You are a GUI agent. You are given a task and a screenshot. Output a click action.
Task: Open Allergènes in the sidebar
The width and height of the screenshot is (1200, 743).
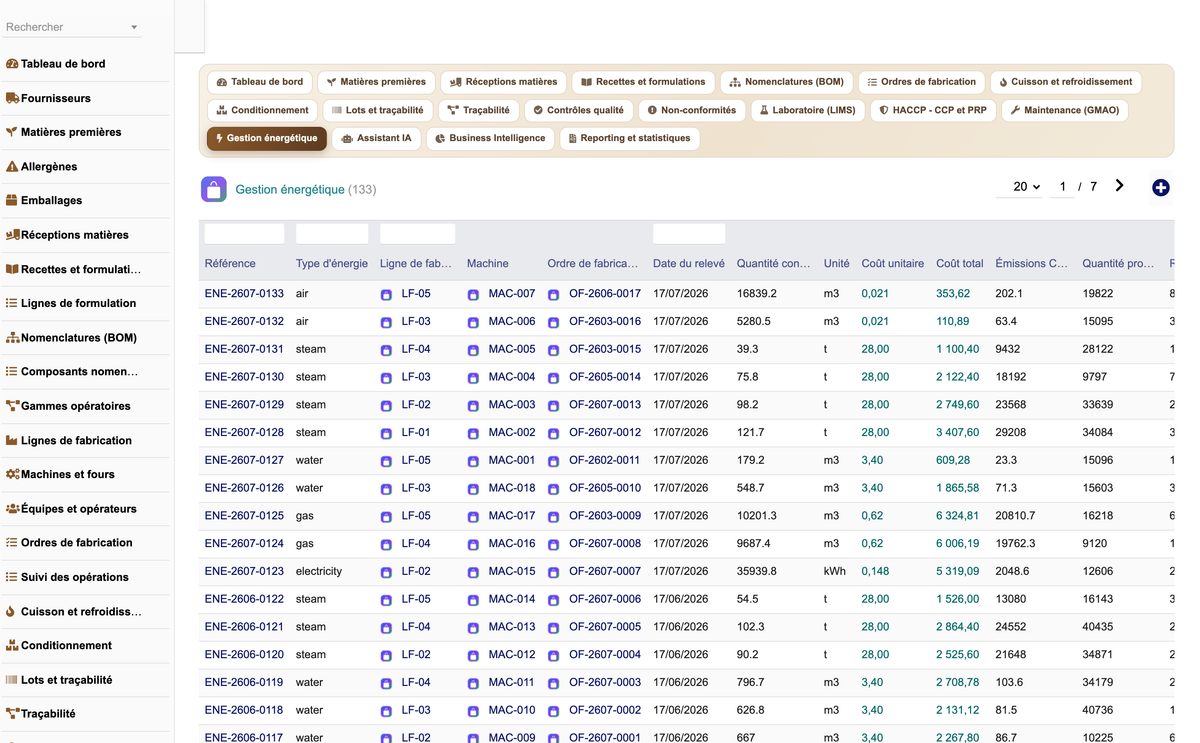point(42,167)
